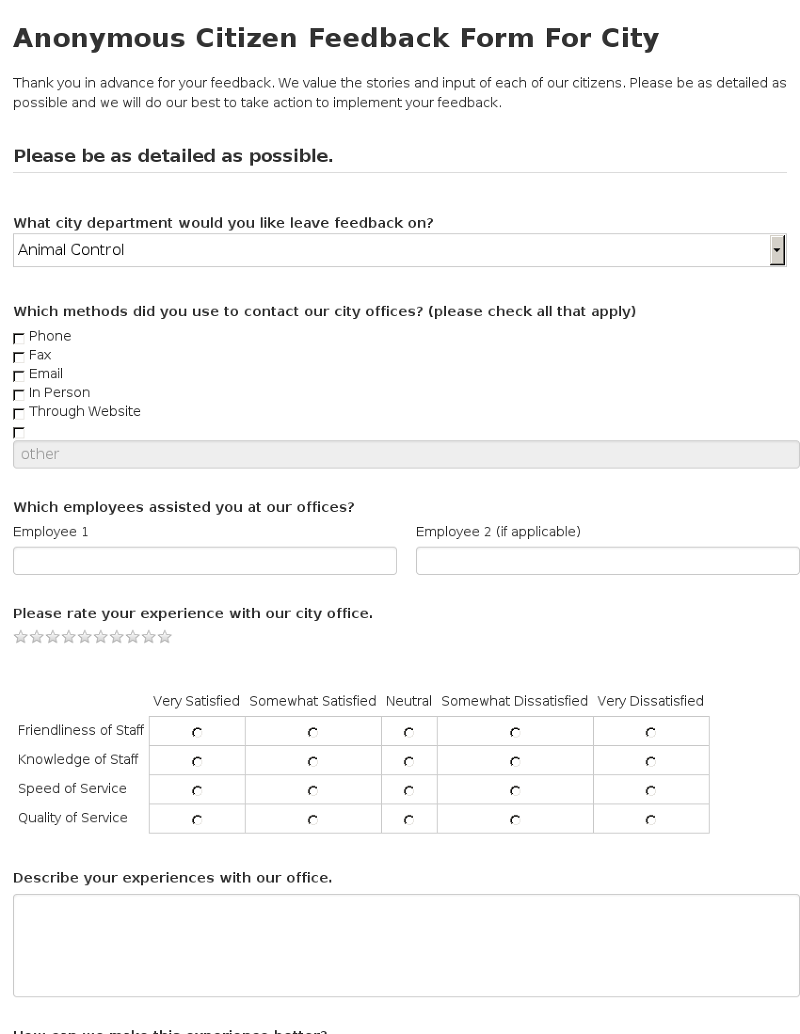Mark Speed of Service Very Dissatisfied
Image resolution: width=800 pixels, height=1034 pixels.
(651, 790)
